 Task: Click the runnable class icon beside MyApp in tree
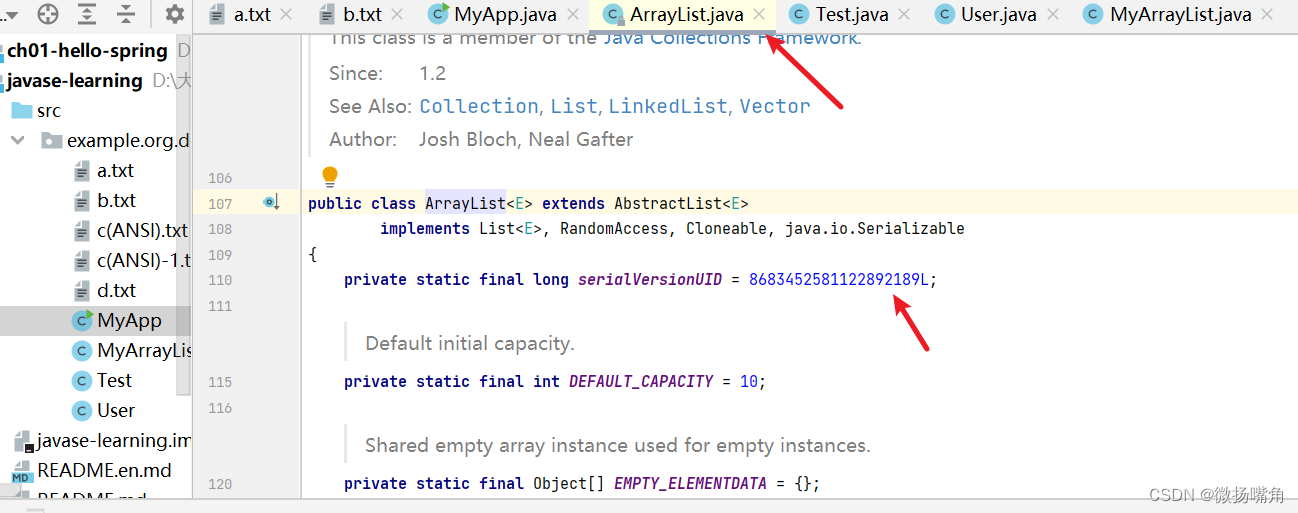click(82, 320)
